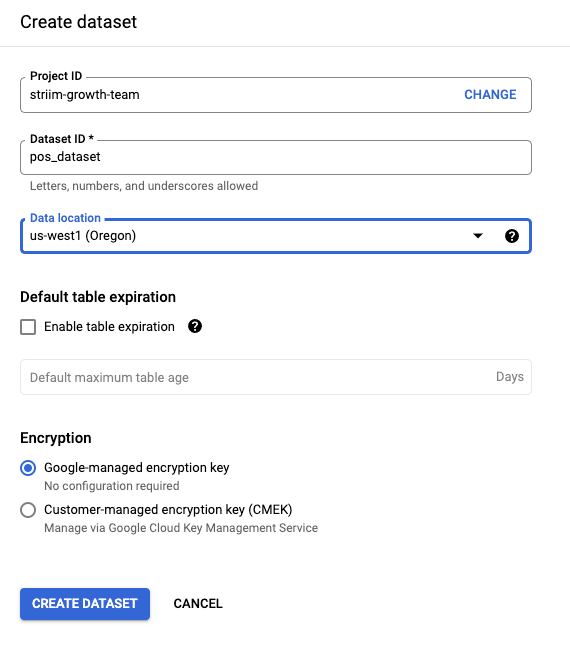
Task: Expand the Data location dropdown arrow
Action: tap(478, 236)
